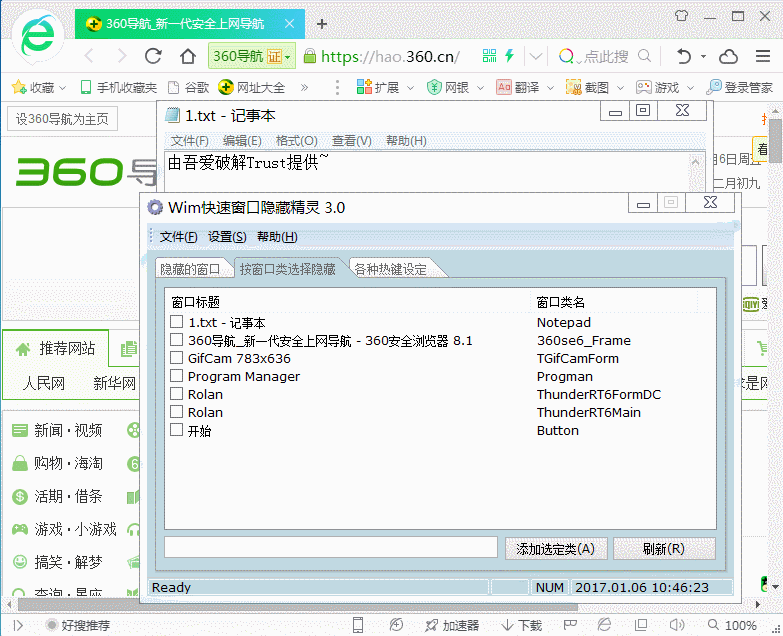Check the Program Manager checkbox
Screen dimensions: 783x636
click(176, 375)
